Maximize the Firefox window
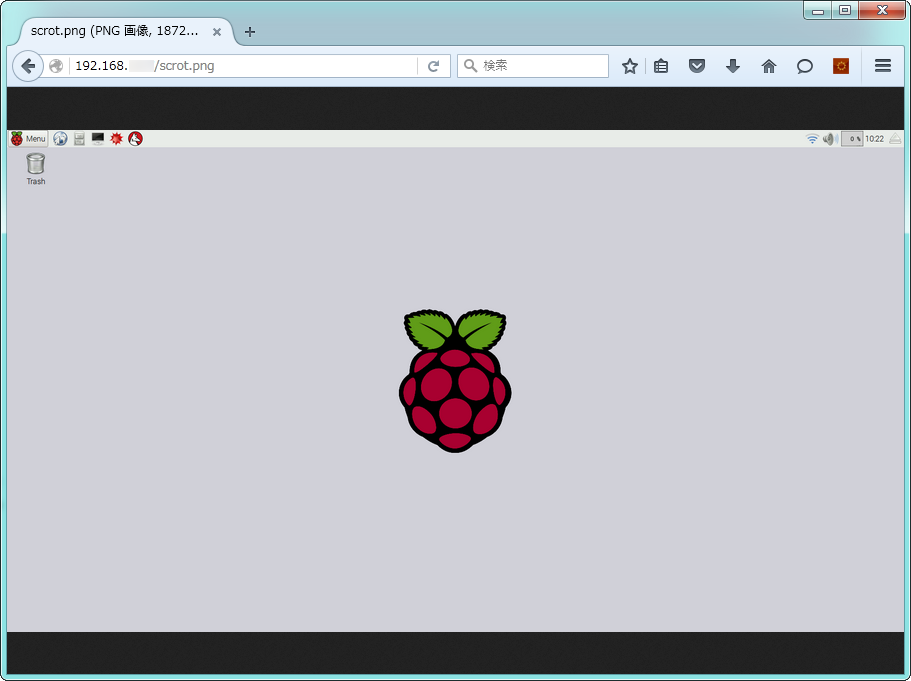The width and height of the screenshot is (911, 681). point(845,10)
